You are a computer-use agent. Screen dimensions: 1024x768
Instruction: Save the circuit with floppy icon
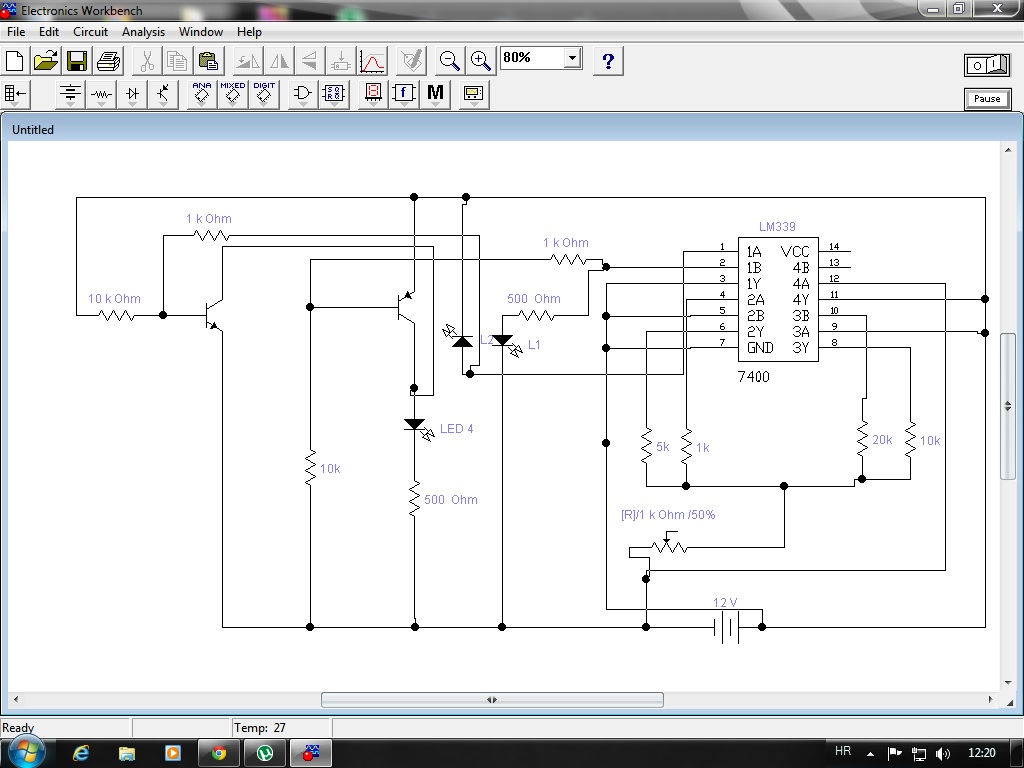77,61
